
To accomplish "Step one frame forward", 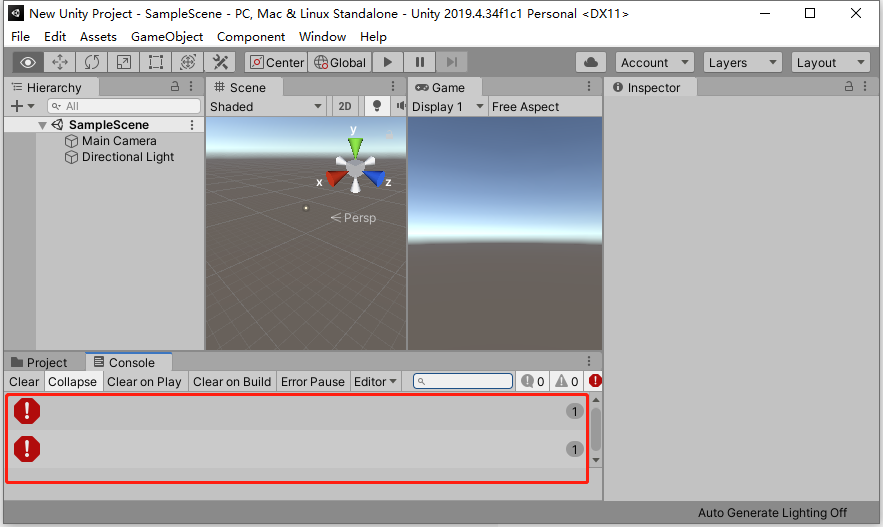I will [452, 62].
